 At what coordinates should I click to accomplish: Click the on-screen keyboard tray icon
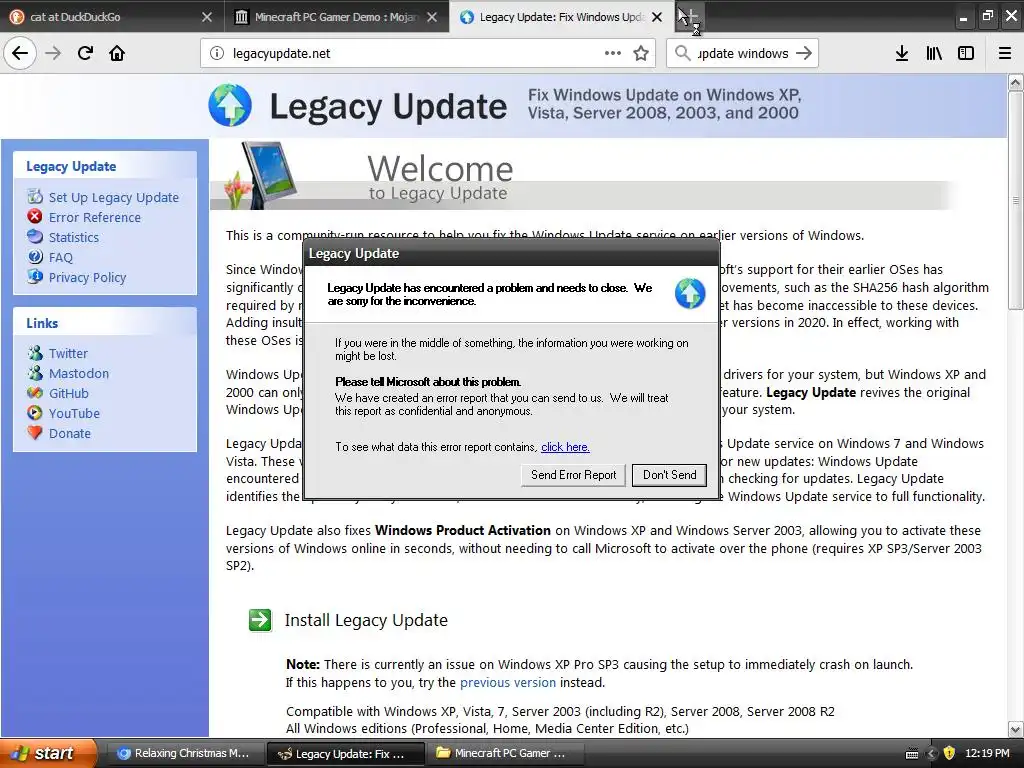(x=912, y=754)
